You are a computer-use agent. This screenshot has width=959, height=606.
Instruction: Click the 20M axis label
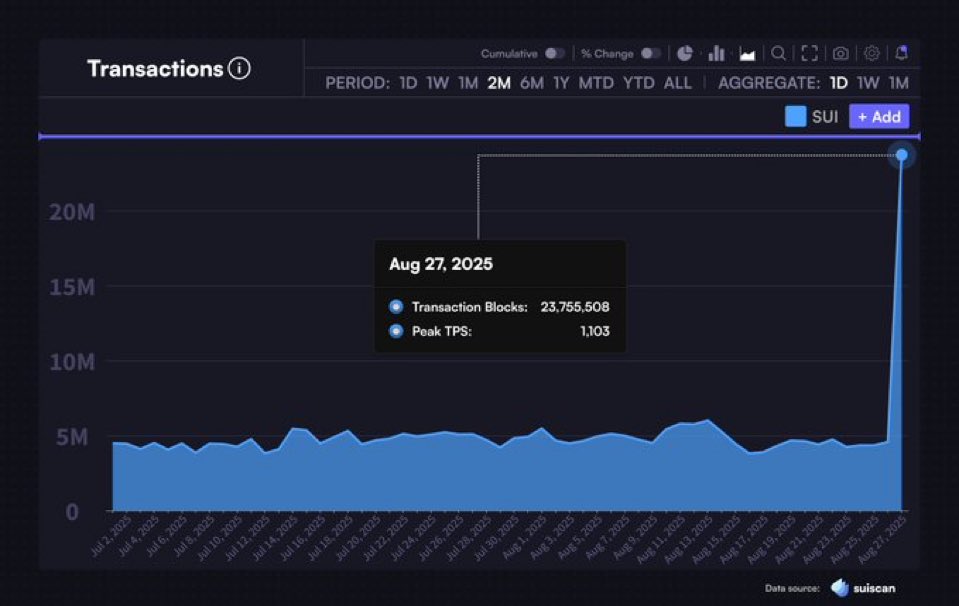click(x=72, y=212)
